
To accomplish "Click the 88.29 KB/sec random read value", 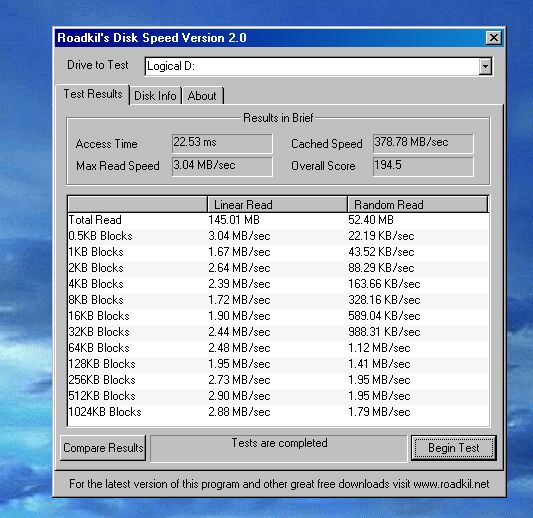I will pos(381,268).
